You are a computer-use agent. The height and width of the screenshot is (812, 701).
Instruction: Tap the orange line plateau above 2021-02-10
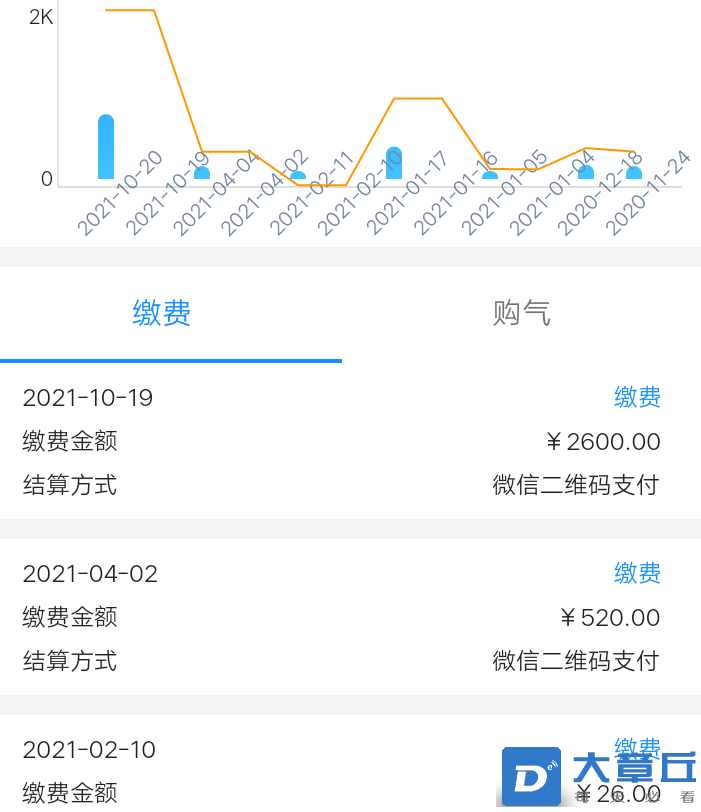[x=418, y=98]
